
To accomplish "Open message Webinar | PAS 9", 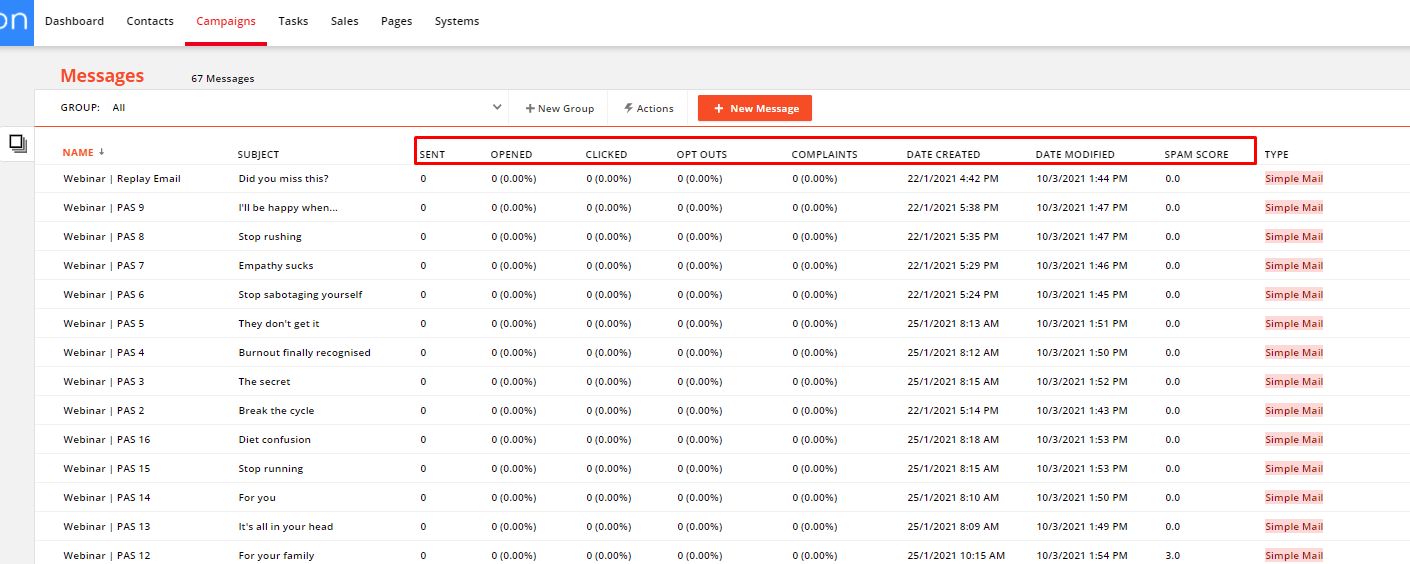I will point(104,208).
